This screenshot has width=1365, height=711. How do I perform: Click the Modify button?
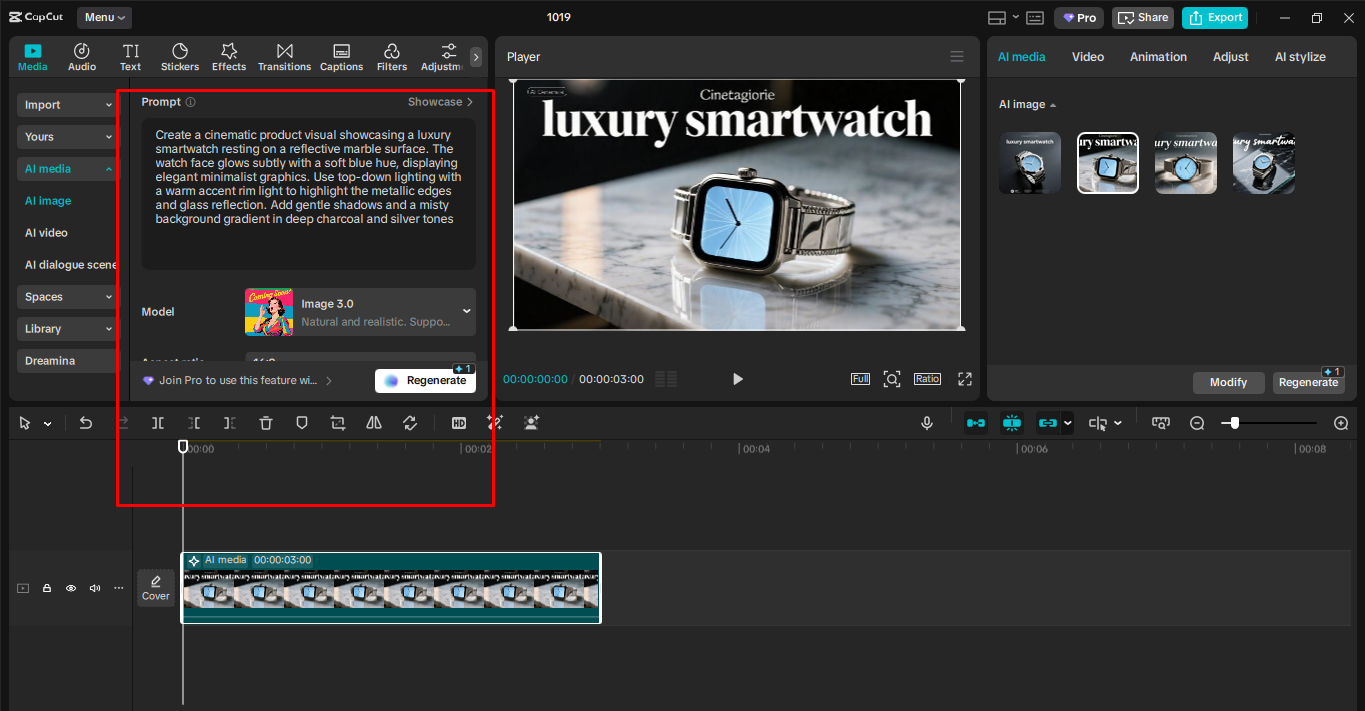pos(1228,383)
